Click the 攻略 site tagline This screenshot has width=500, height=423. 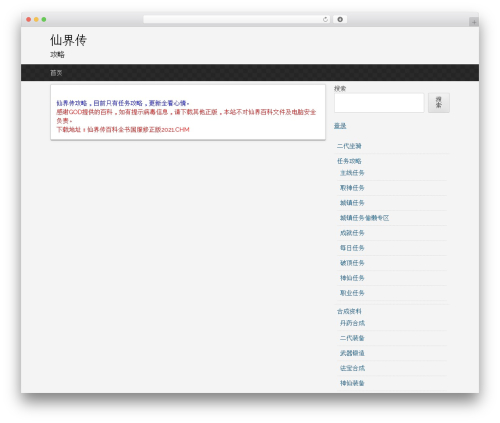click(57, 54)
